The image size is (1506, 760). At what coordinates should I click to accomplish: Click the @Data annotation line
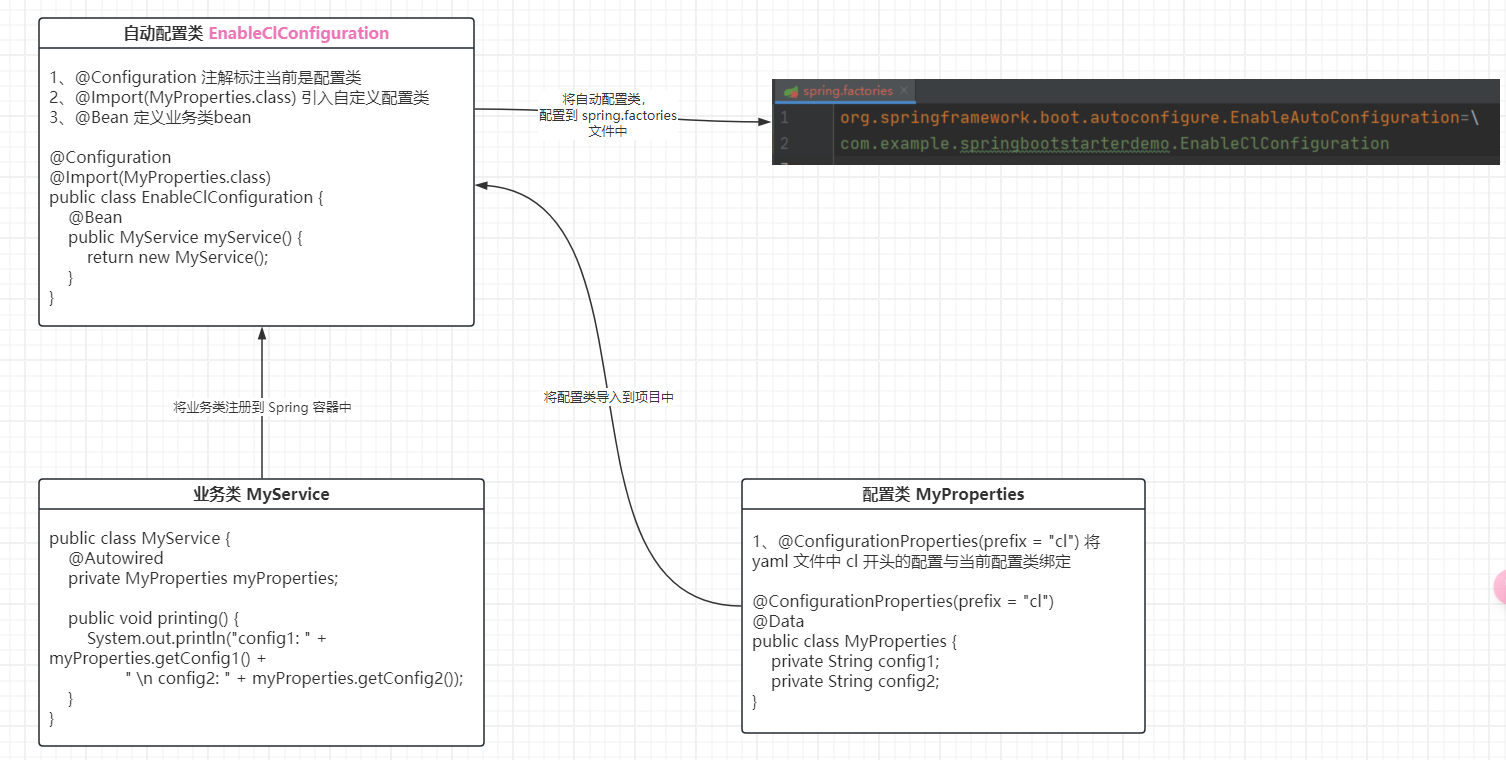(778, 621)
